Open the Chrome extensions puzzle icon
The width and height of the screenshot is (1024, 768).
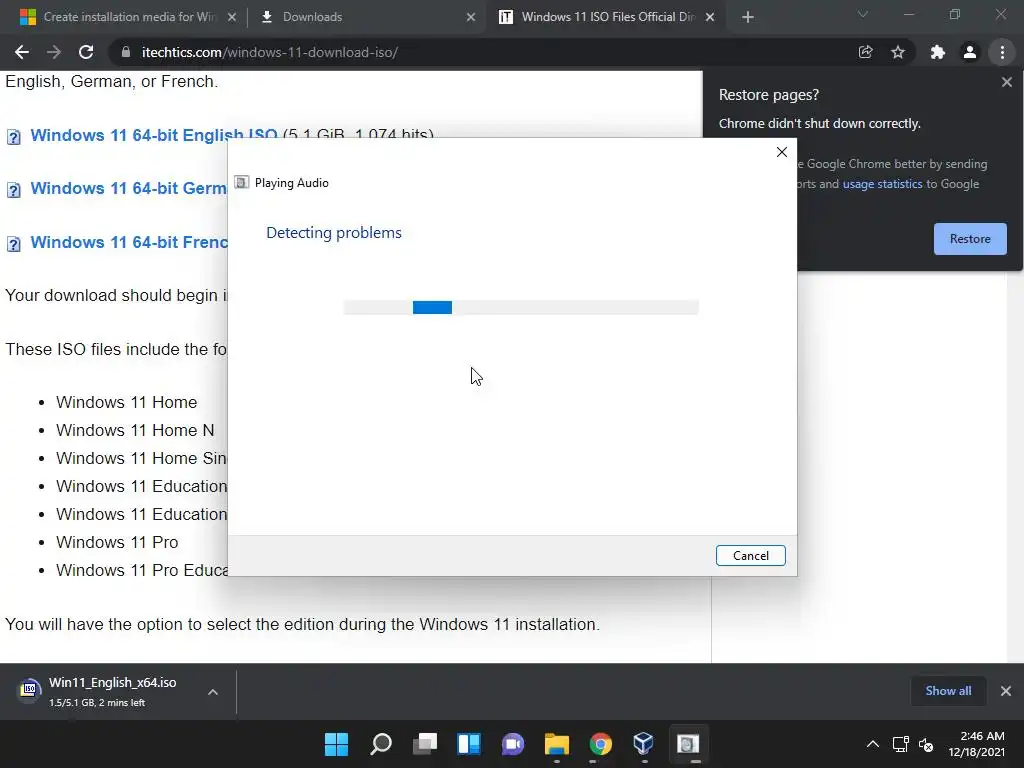(x=937, y=52)
